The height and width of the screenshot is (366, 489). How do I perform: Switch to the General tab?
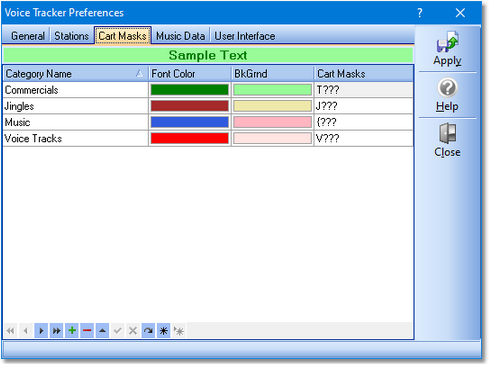pyautogui.click(x=28, y=36)
